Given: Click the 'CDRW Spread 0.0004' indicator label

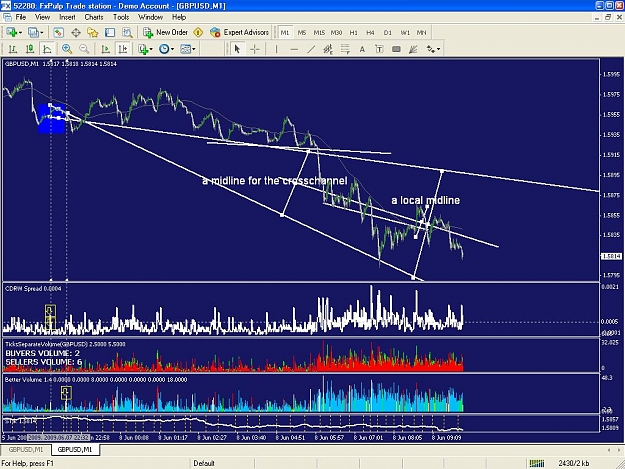Looking at the screenshot, I should click(x=33, y=288).
